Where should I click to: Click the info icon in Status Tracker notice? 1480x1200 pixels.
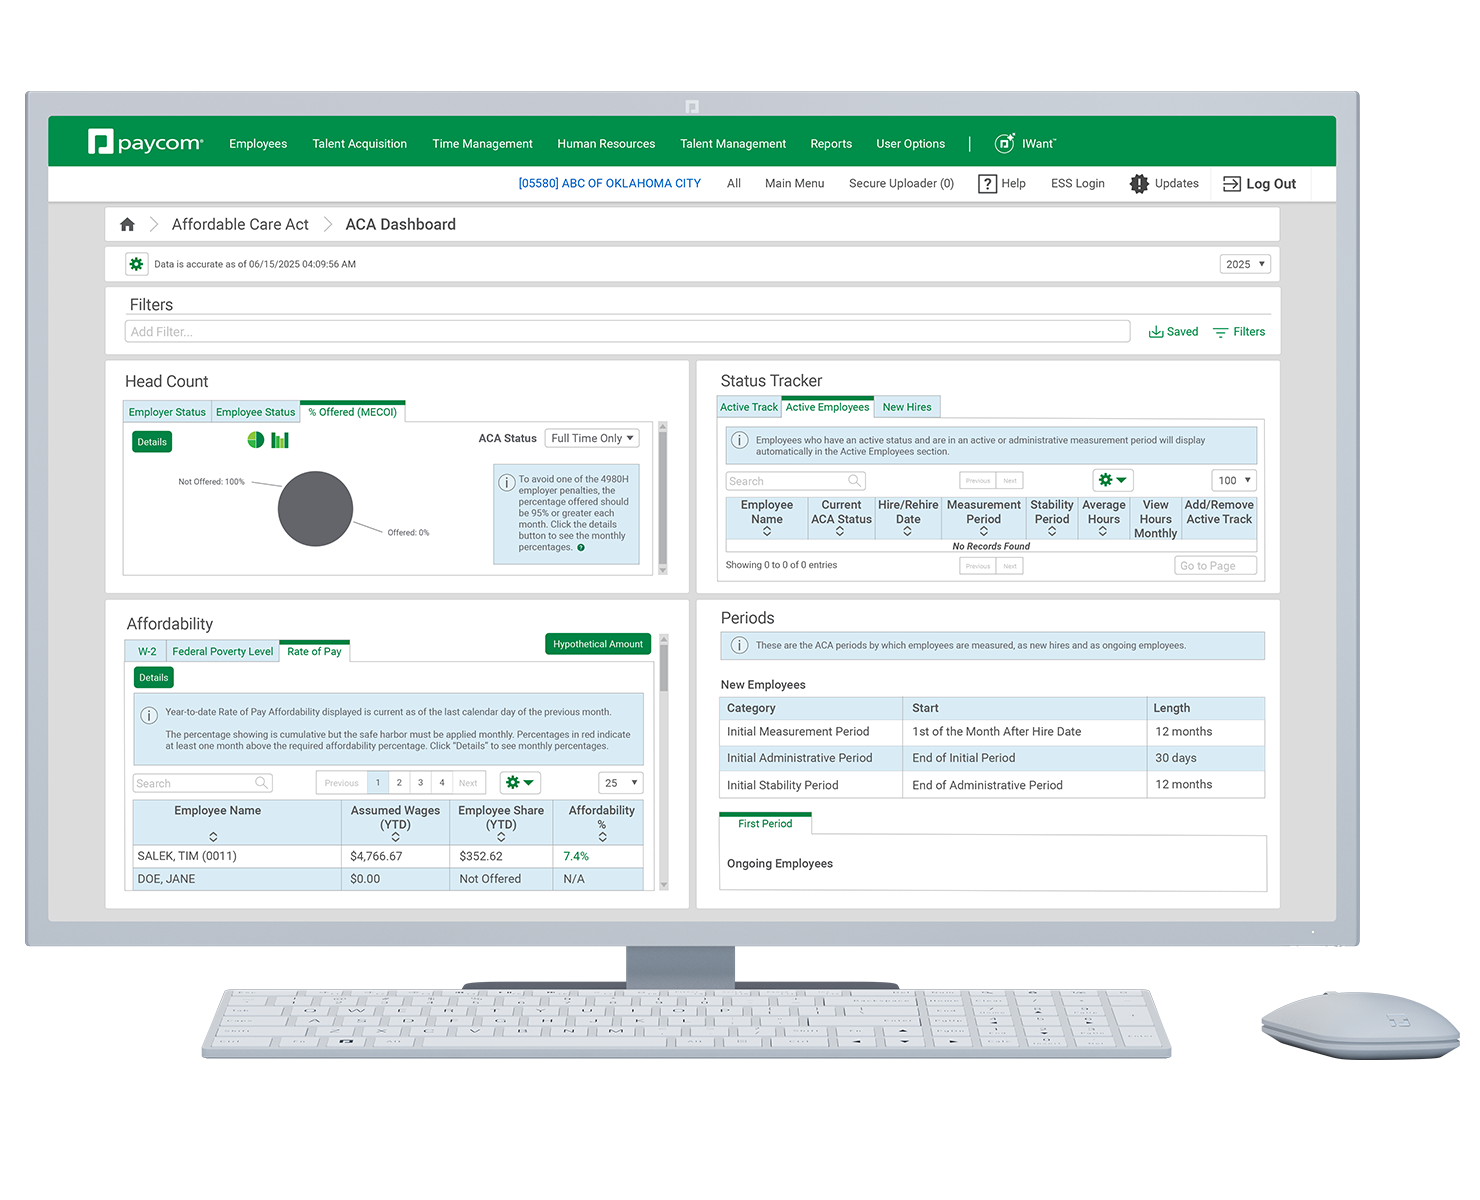(740, 441)
